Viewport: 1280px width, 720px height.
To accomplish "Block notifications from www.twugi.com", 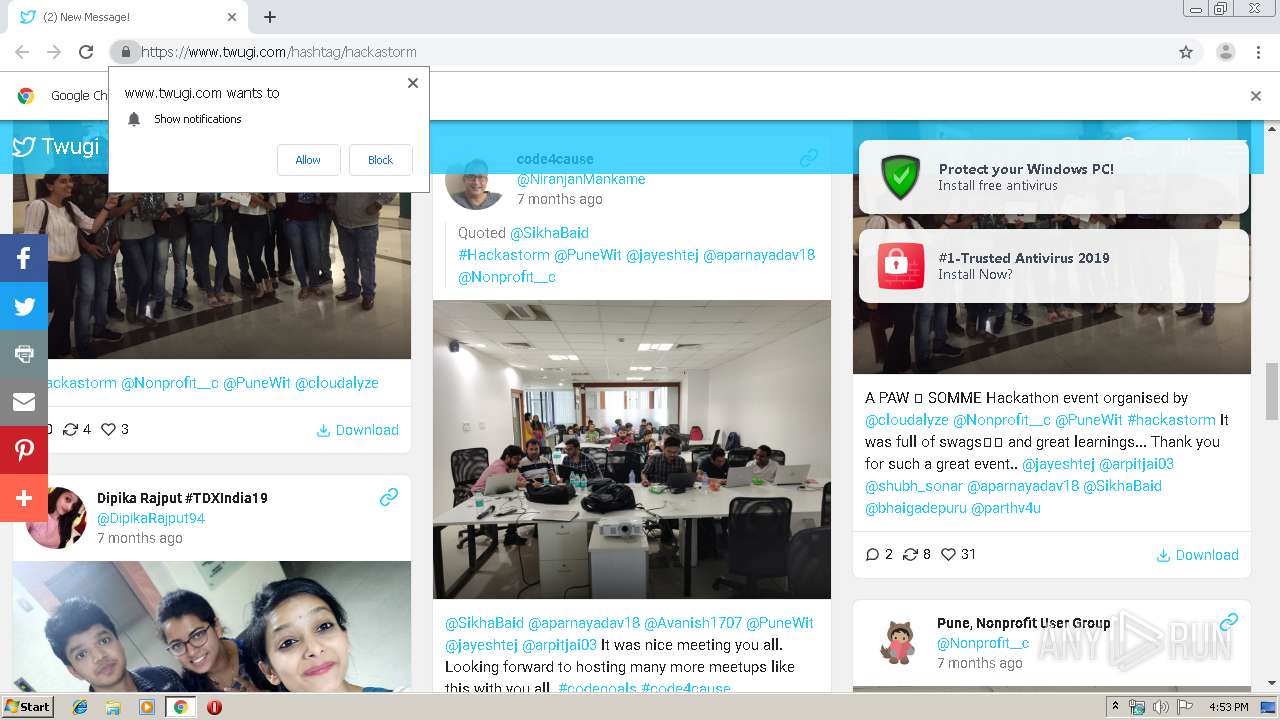I will point(380,160).
